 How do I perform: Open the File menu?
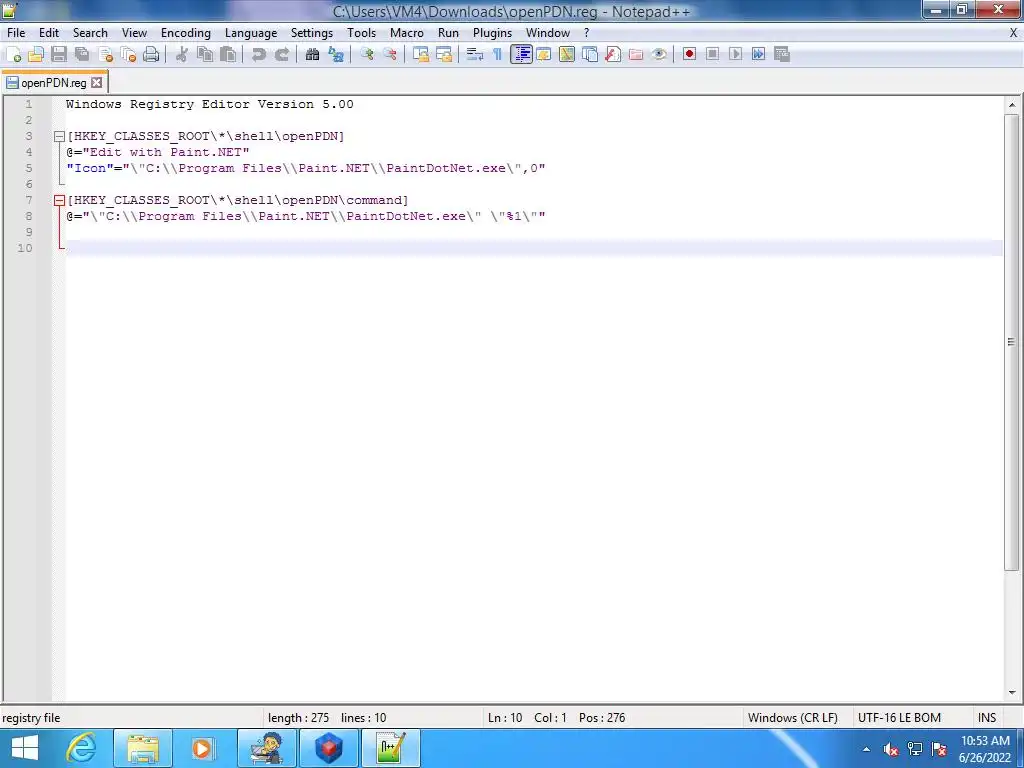16,33
